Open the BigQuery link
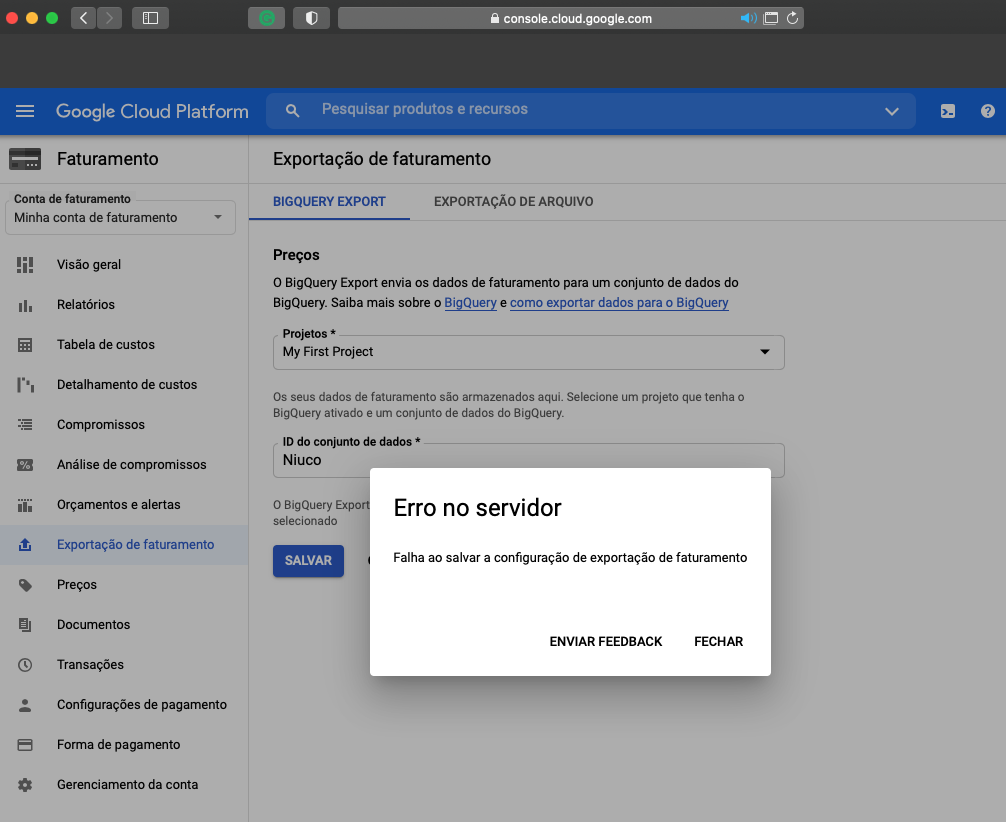This screenshot has width=1006, height=822. click(x=470, y=302)
